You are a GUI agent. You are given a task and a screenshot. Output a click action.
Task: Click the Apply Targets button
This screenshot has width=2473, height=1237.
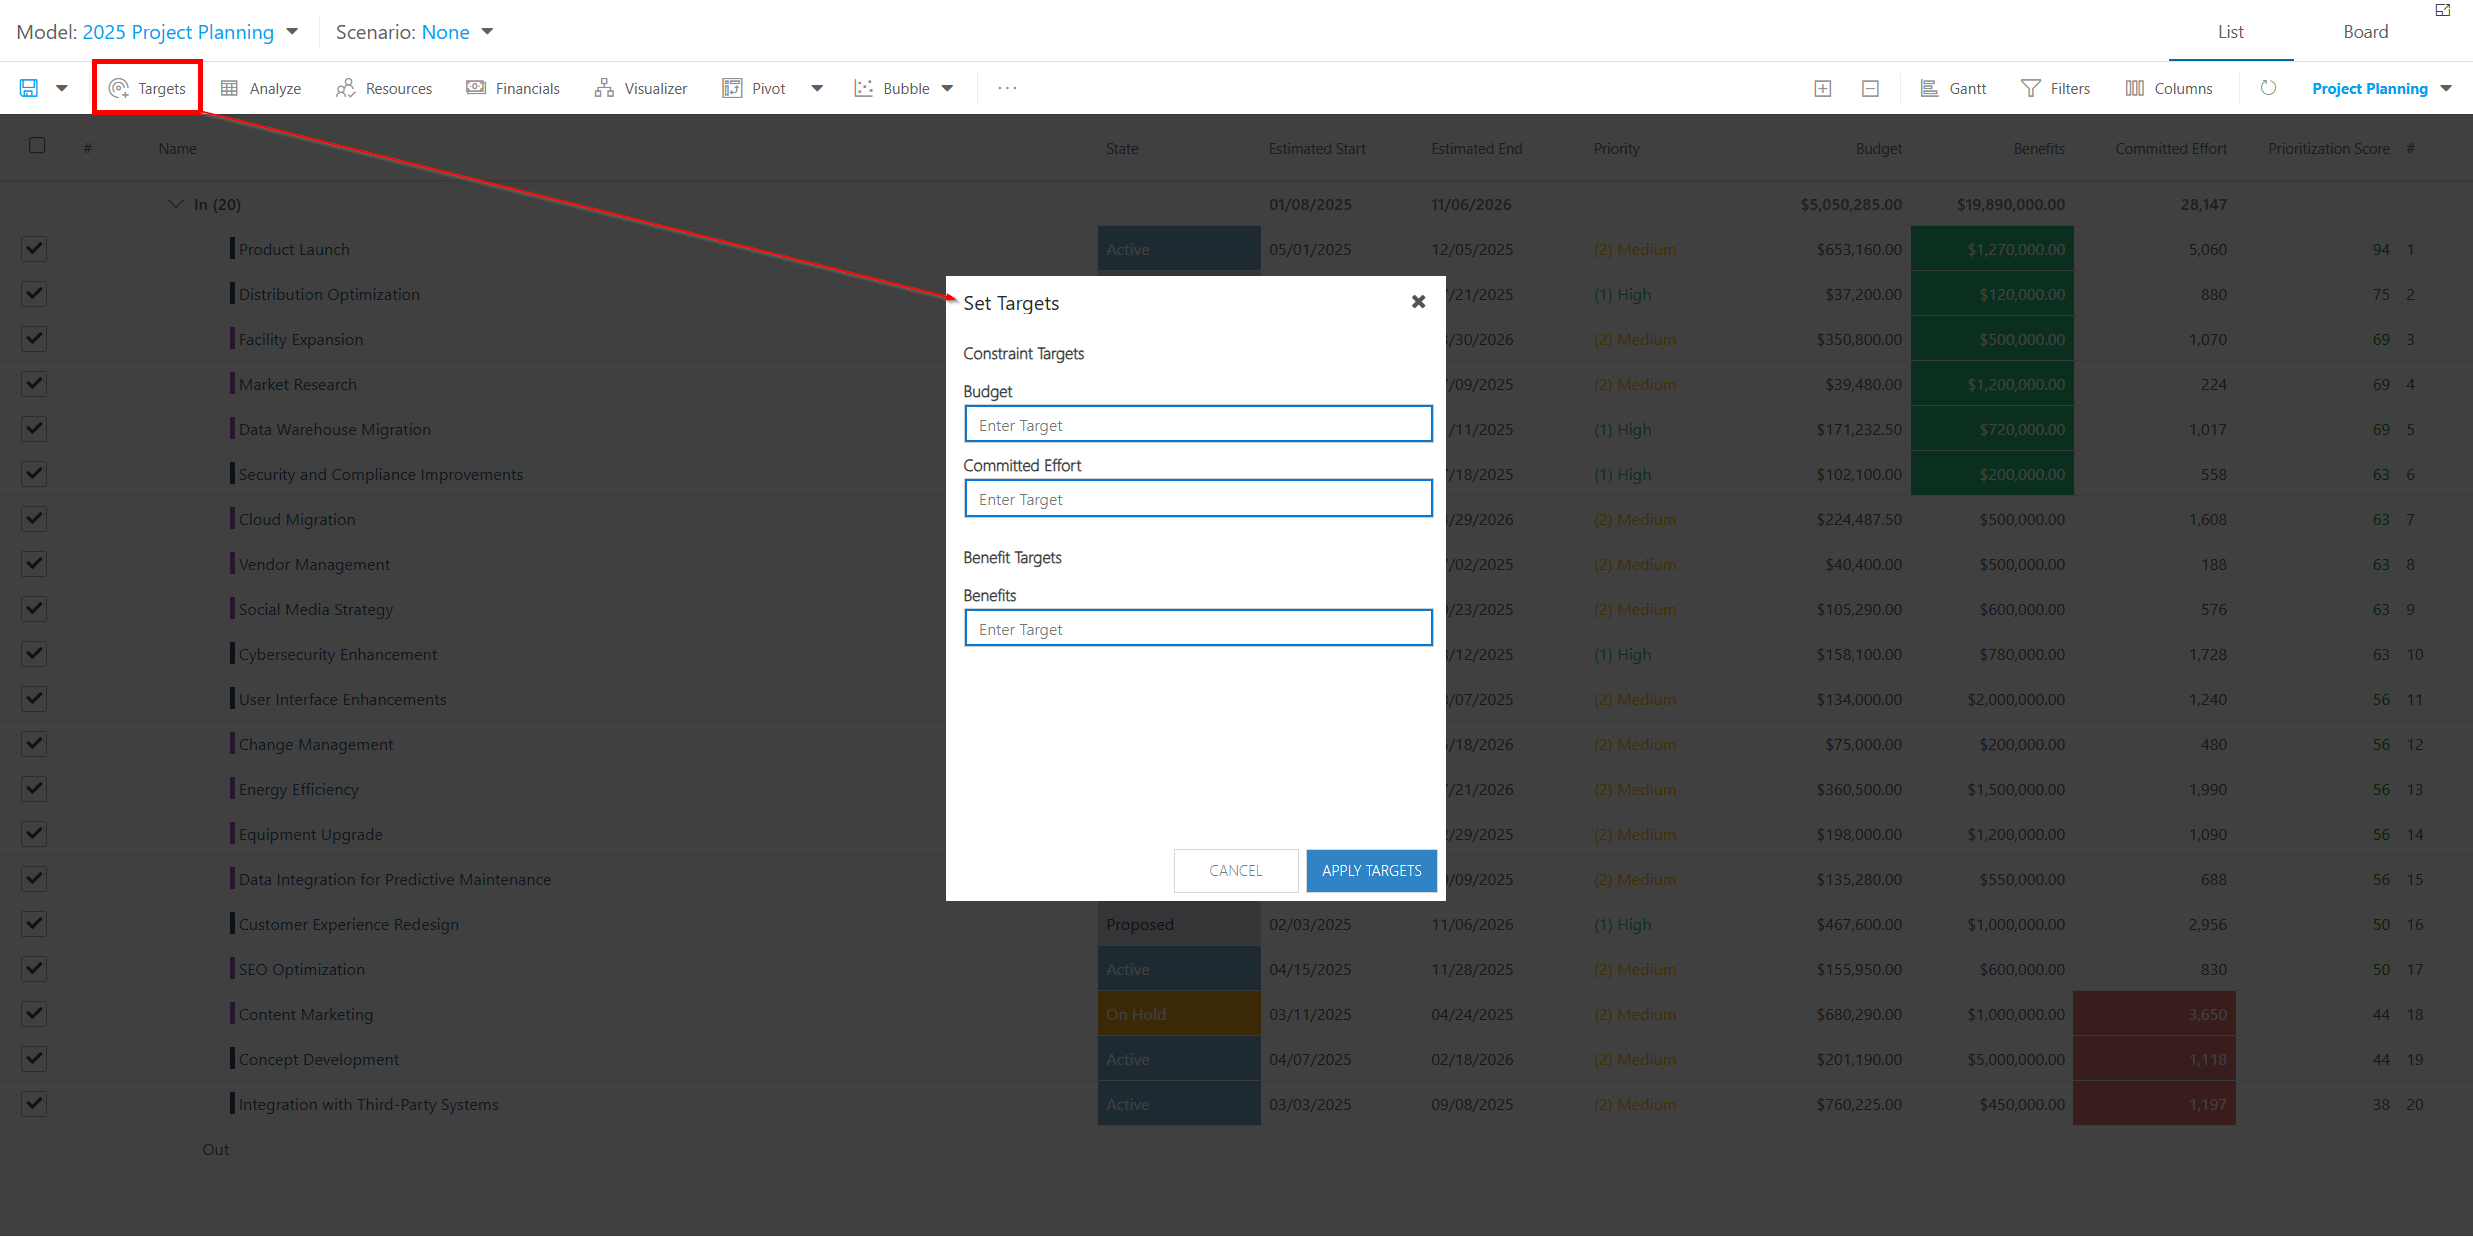(x=1371, y=870)
